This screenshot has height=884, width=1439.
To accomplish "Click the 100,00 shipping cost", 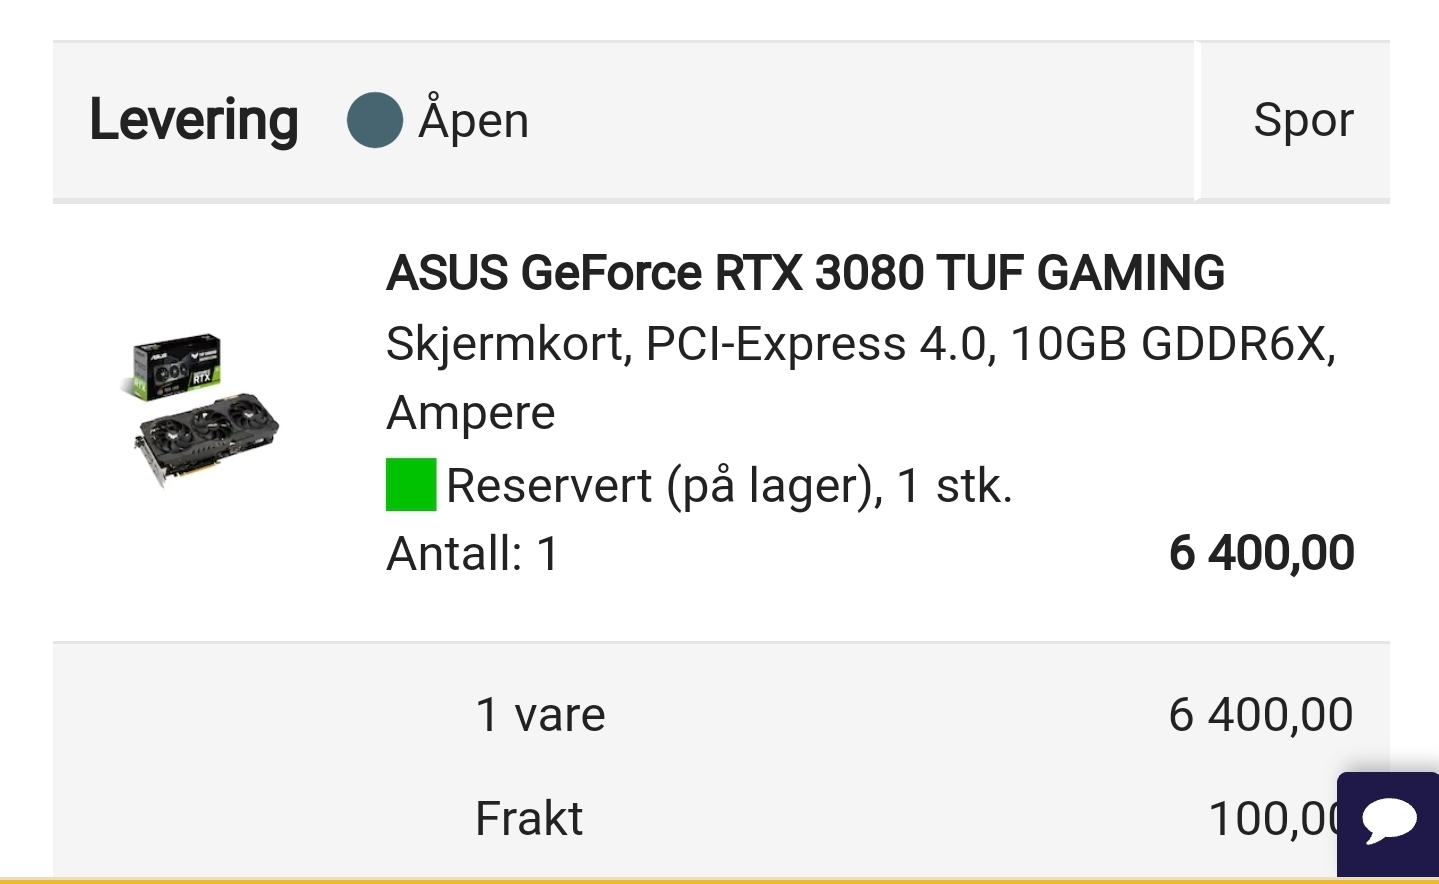I will (x=1273, y=819).
